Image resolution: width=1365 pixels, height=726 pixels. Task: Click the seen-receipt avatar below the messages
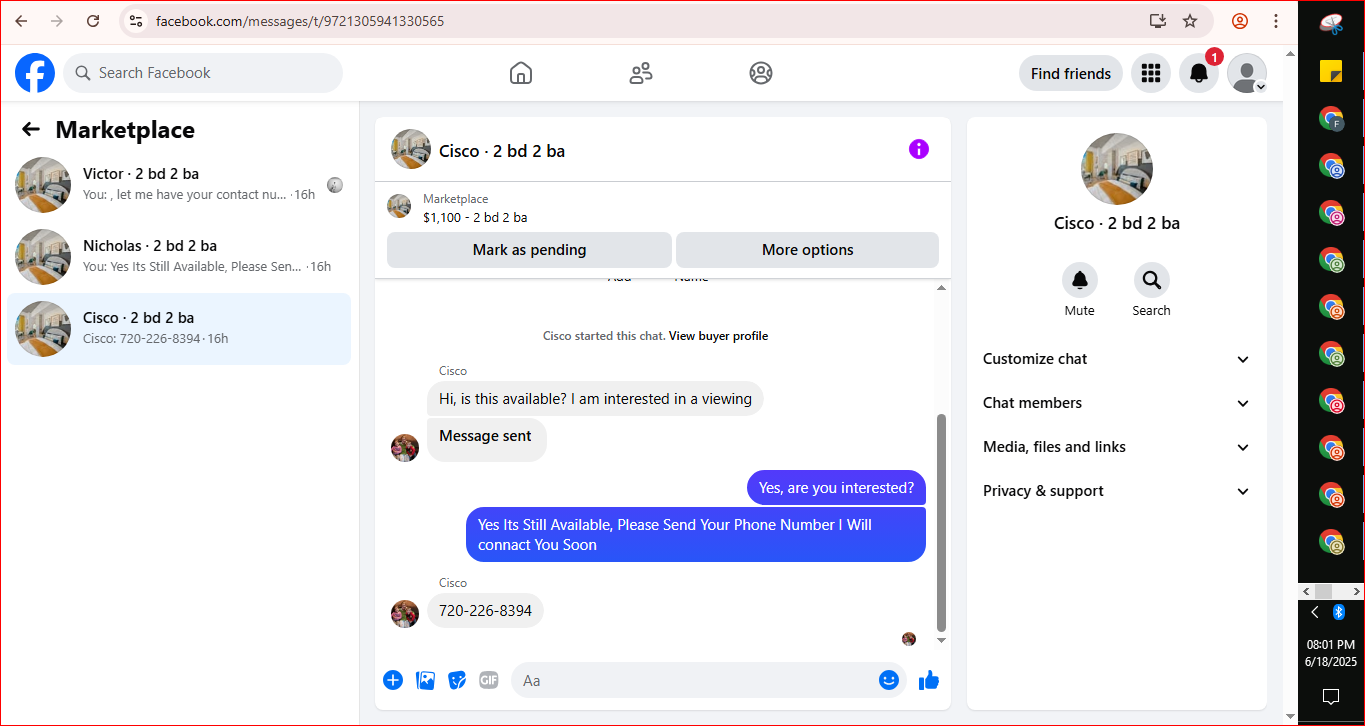pyautogui.click(x=909, y=639)
